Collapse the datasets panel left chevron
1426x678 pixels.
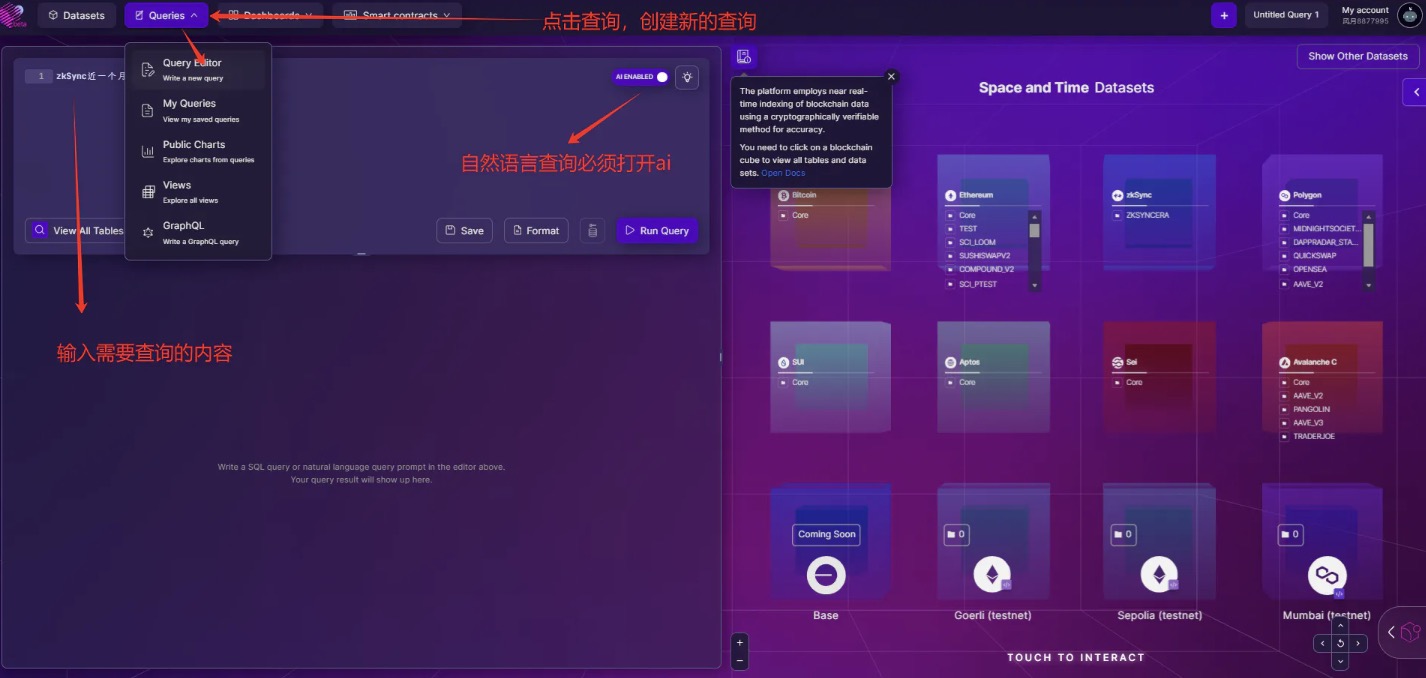1415,92
